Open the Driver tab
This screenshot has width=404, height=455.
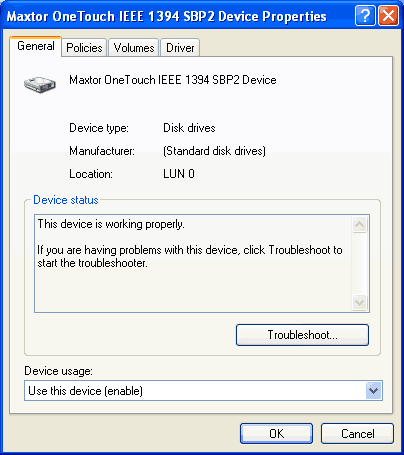(x=180, y=48)
